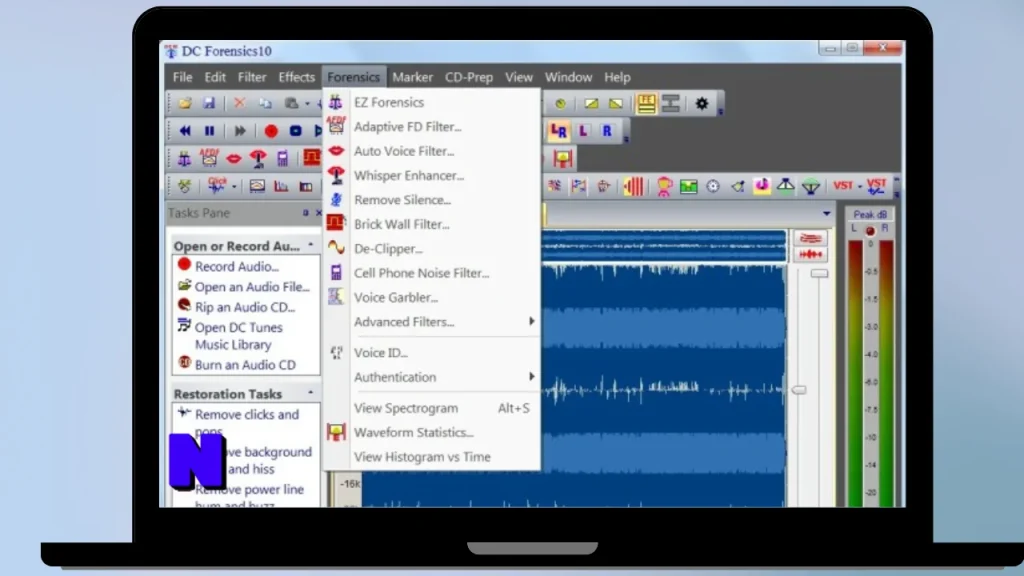Choose Remove Silence menu item
Image resolution: width=1024 pixels, height=576 pixels.
click(432, 200)
